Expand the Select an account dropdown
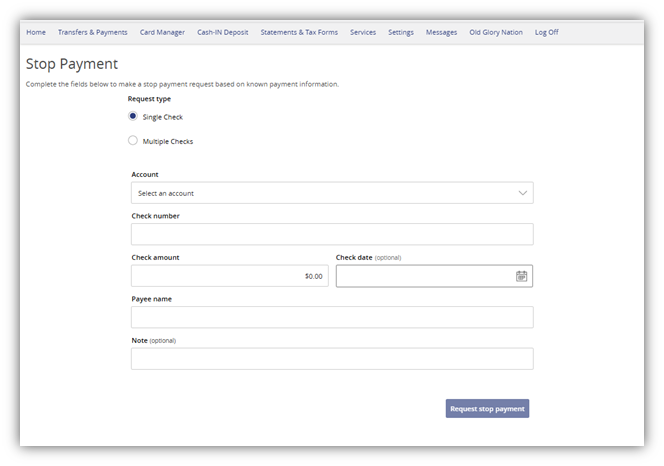This screenshot has width=664, height=466. (x=332, y=193)
